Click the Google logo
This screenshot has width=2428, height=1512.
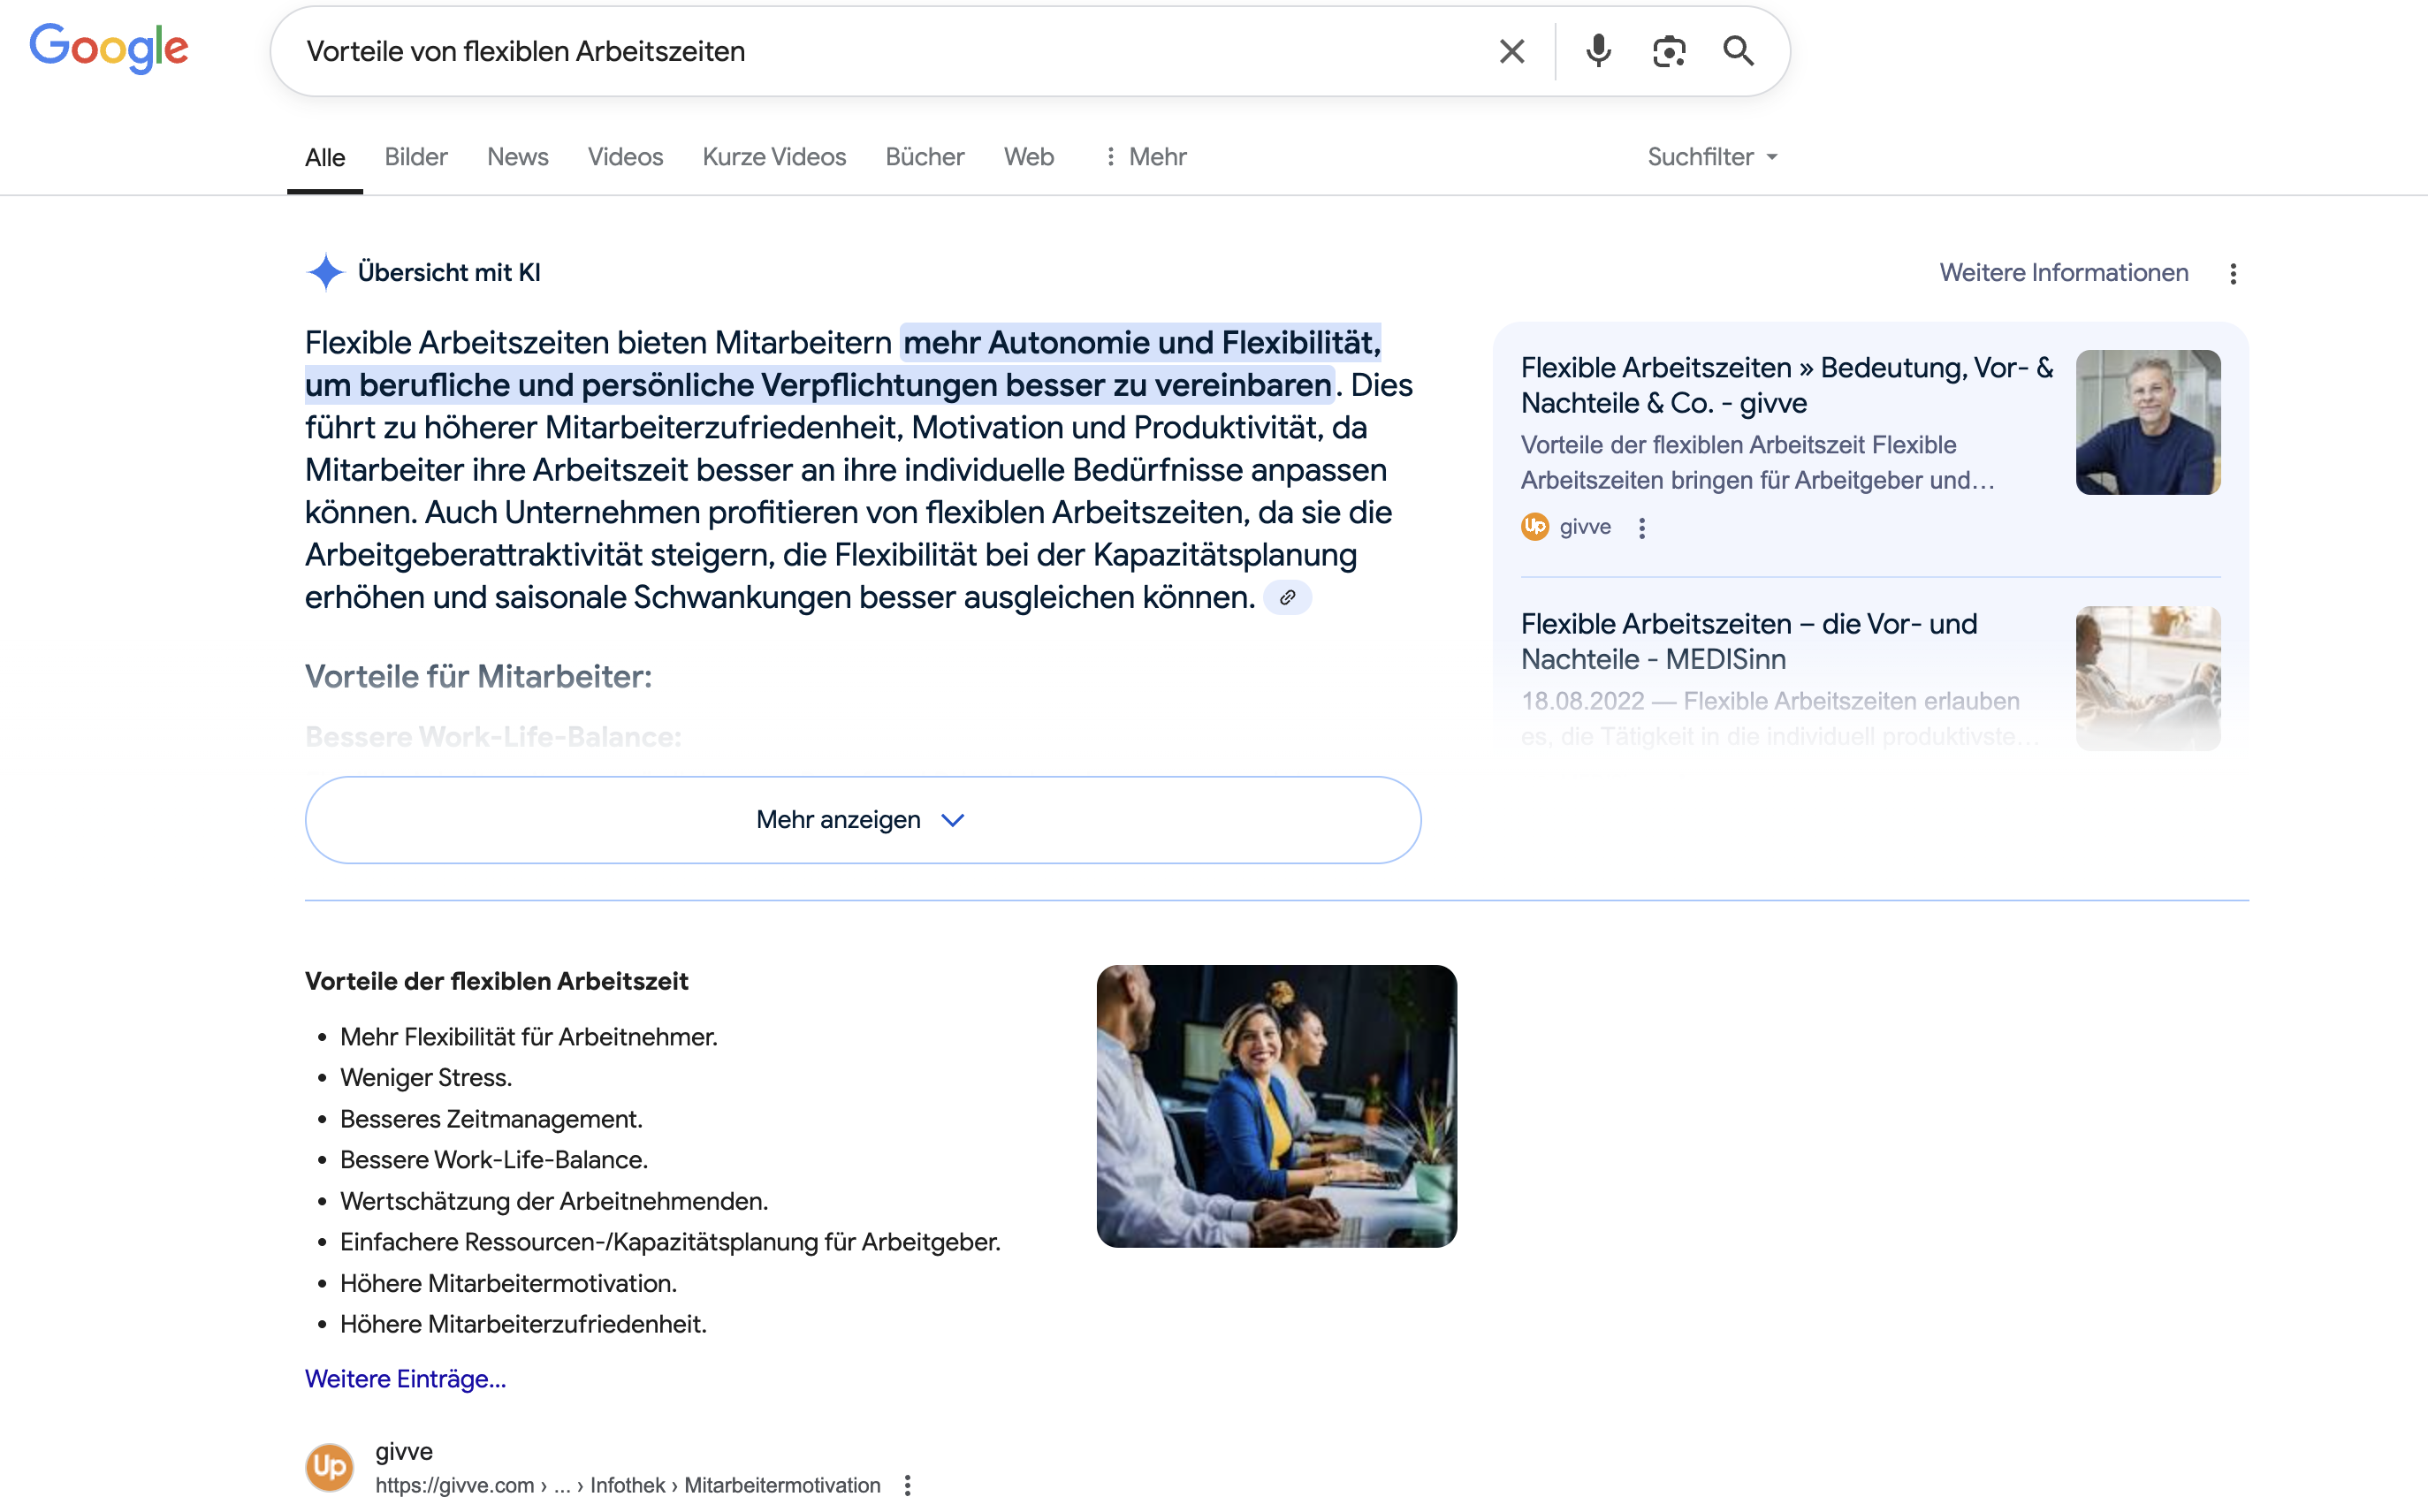[x=109, y=48]
